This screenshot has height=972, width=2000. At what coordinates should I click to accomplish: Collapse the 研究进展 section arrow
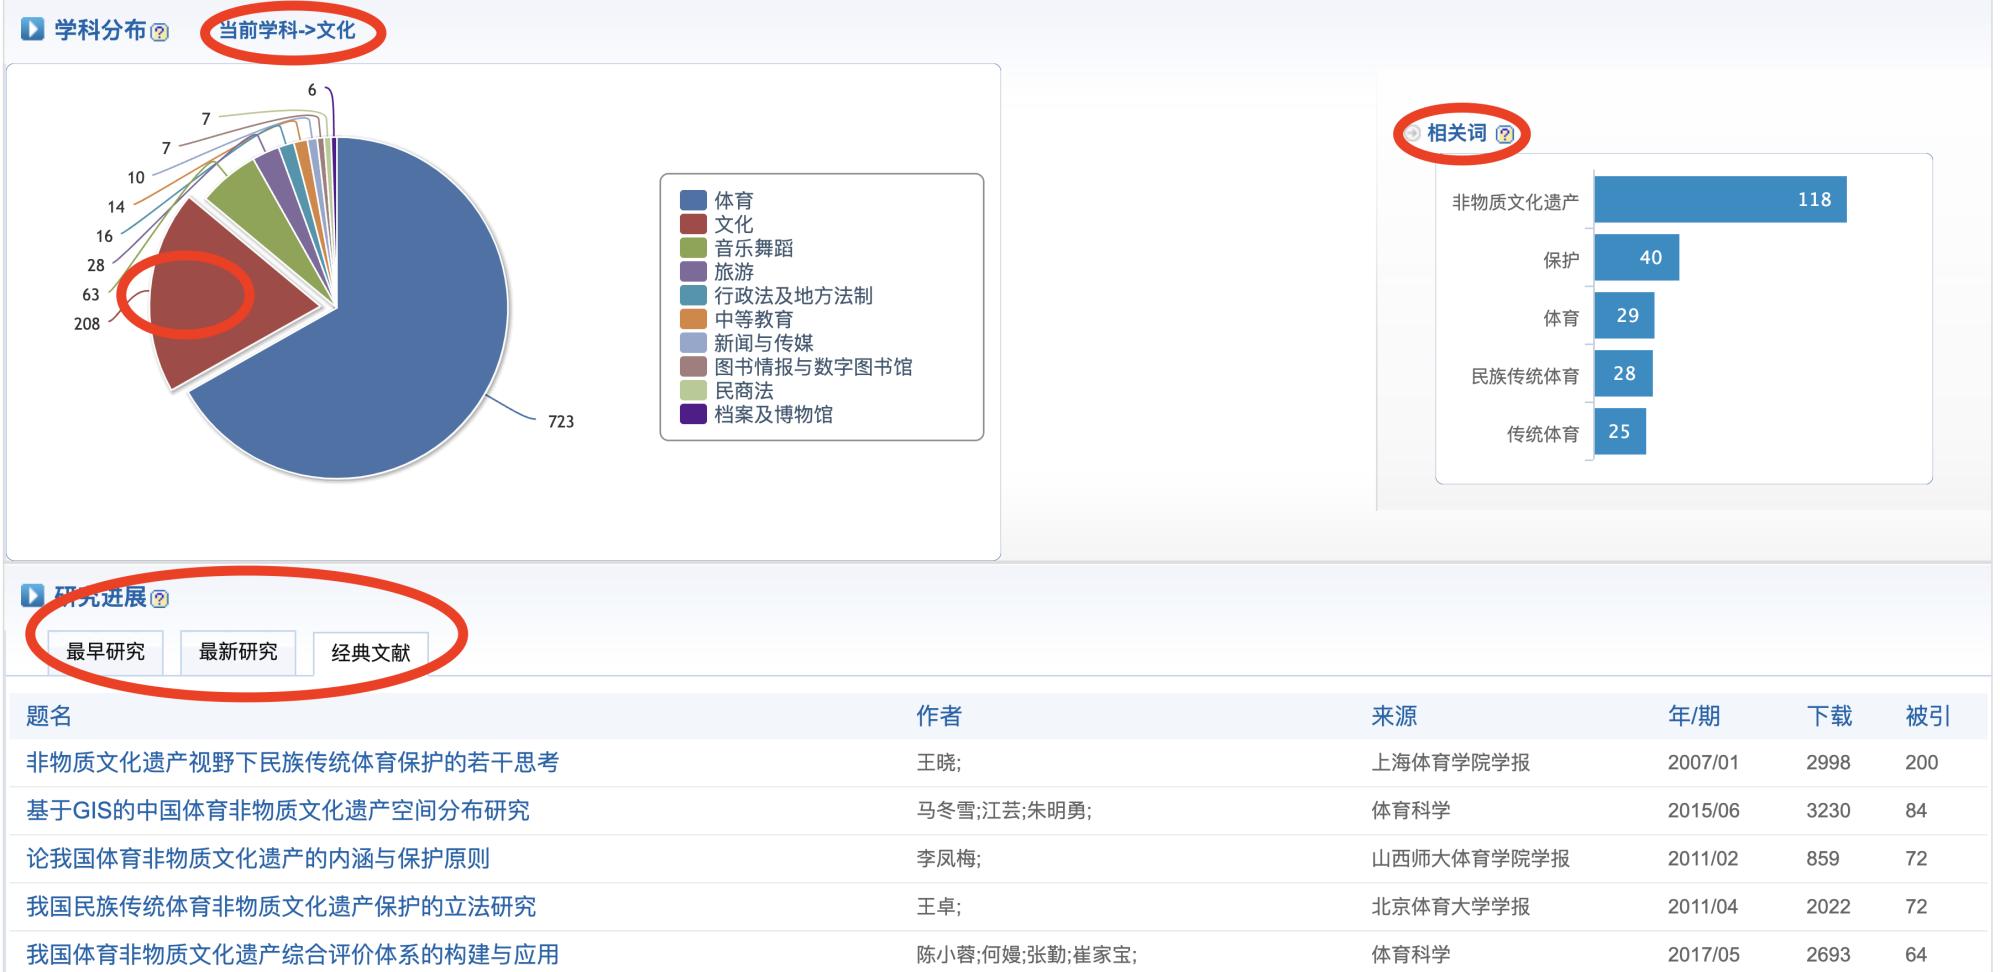(33, 597)
